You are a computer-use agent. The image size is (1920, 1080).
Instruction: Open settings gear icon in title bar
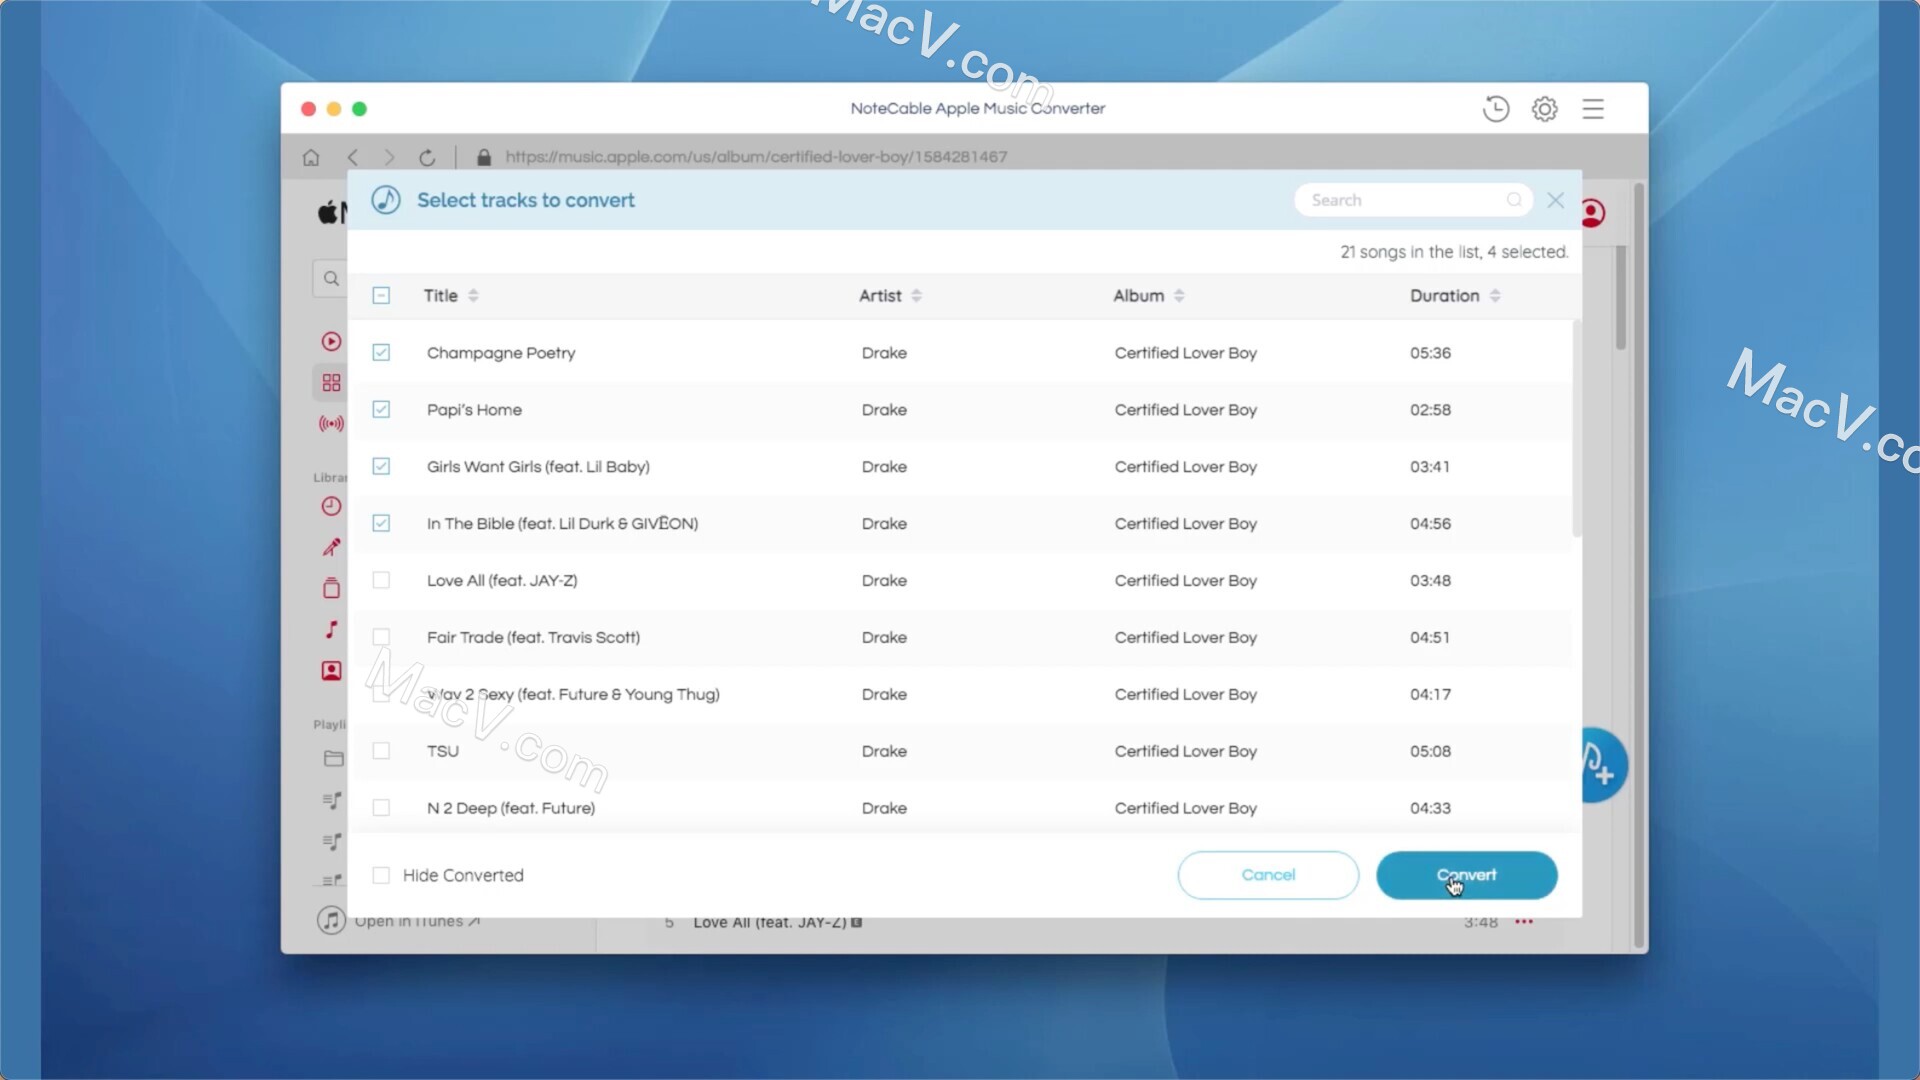(x=1544, y=109)
